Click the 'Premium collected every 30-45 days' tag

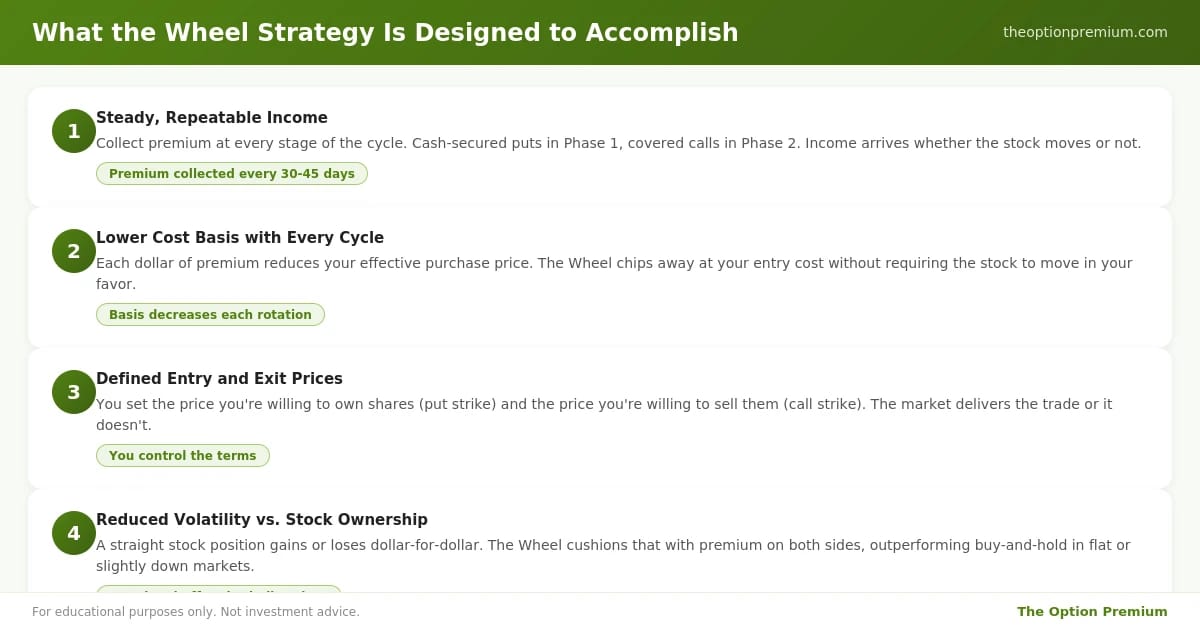point(232,174)
